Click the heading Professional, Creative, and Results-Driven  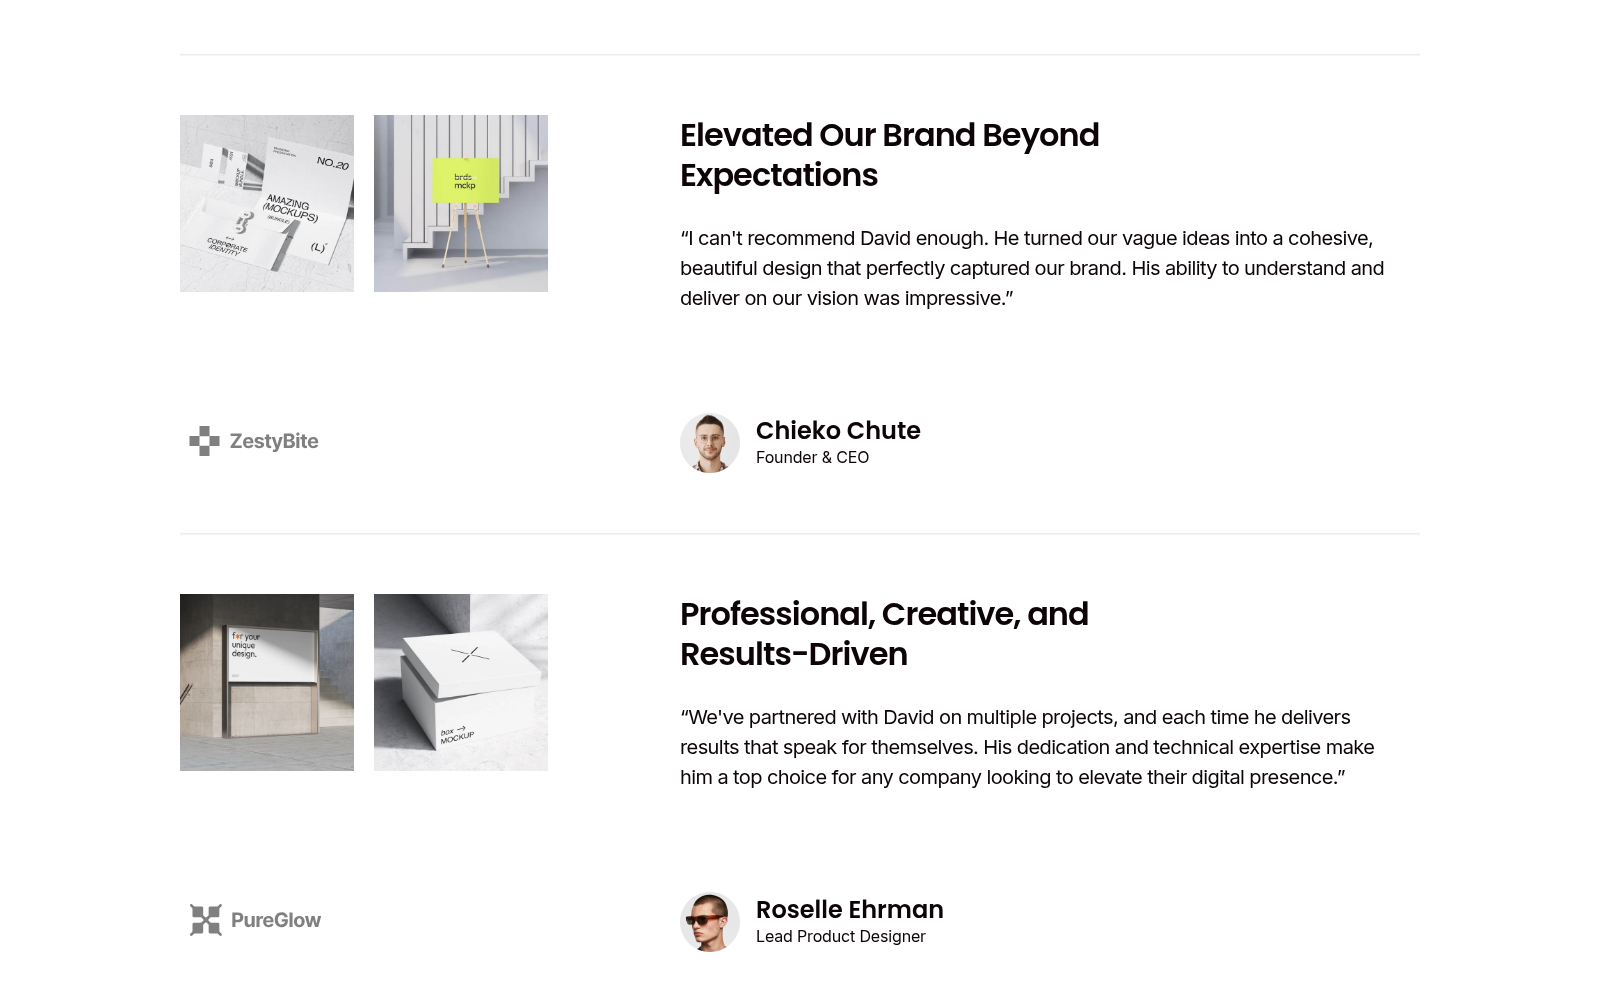pyautogui.click(x=884, y=634)
